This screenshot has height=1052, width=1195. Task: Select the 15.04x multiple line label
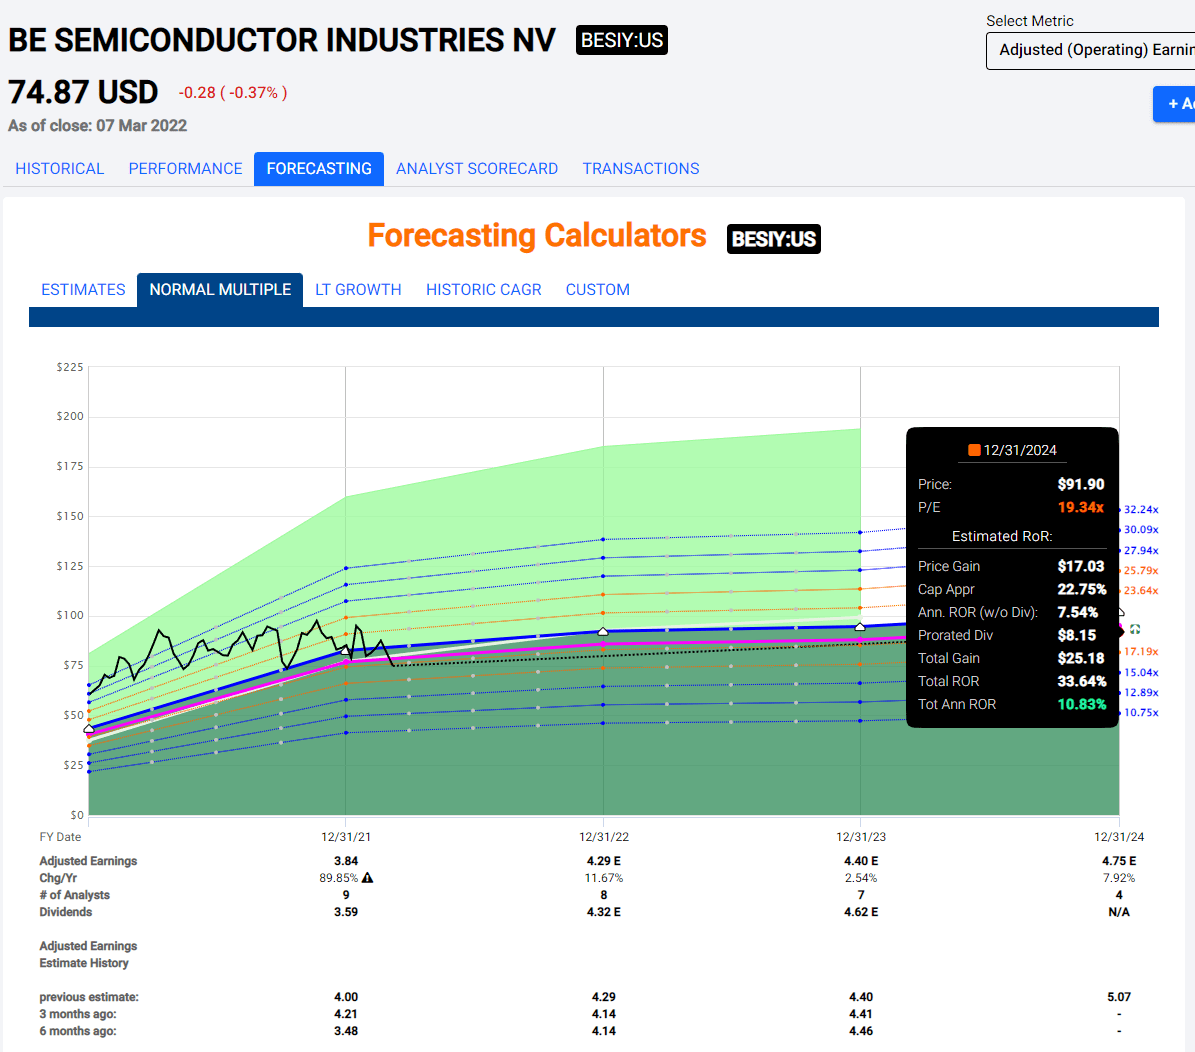point(1141,672)
